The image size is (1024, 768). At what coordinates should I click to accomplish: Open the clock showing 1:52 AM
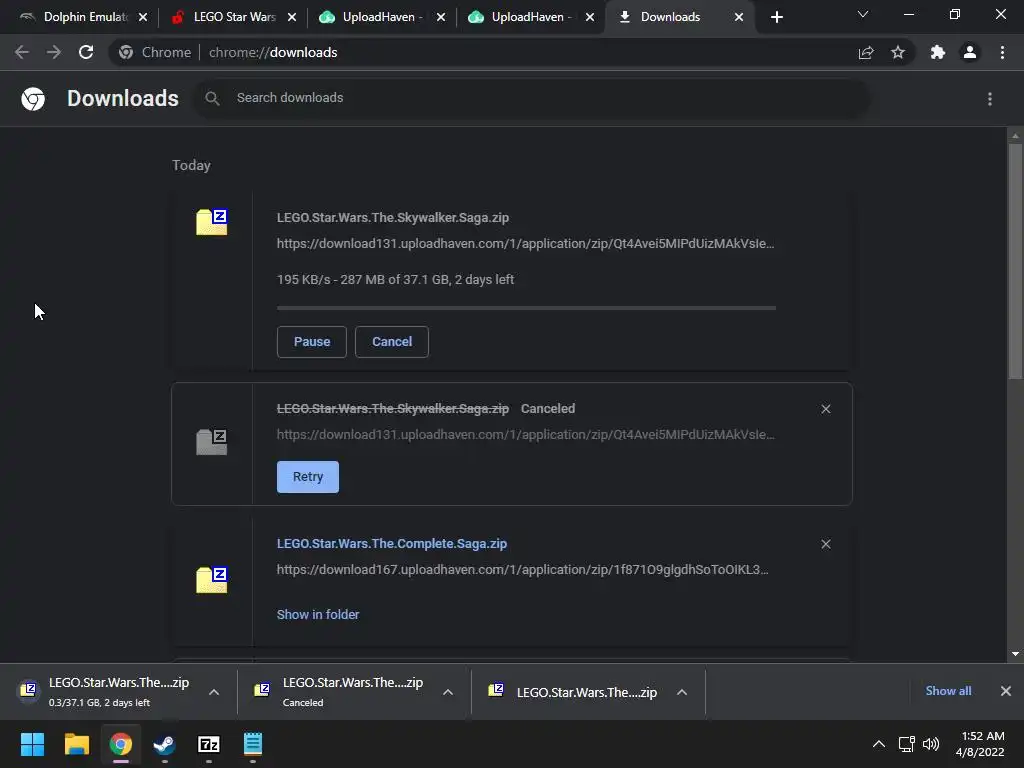tap(980, 744)
